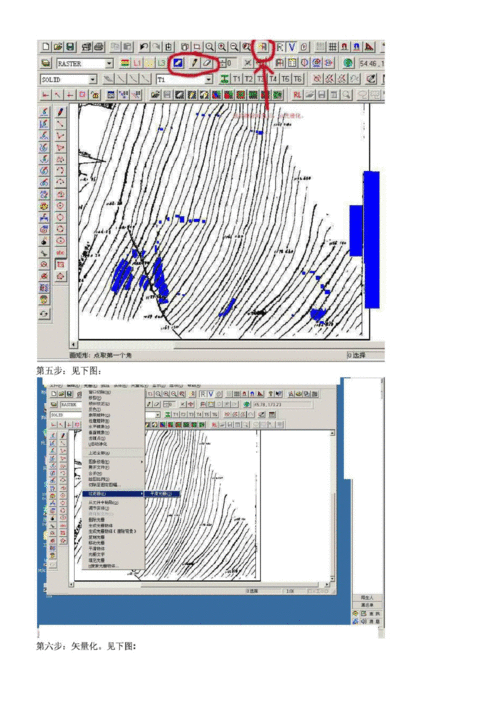Click the yellow smiley icon in left palette

[44, 299]
